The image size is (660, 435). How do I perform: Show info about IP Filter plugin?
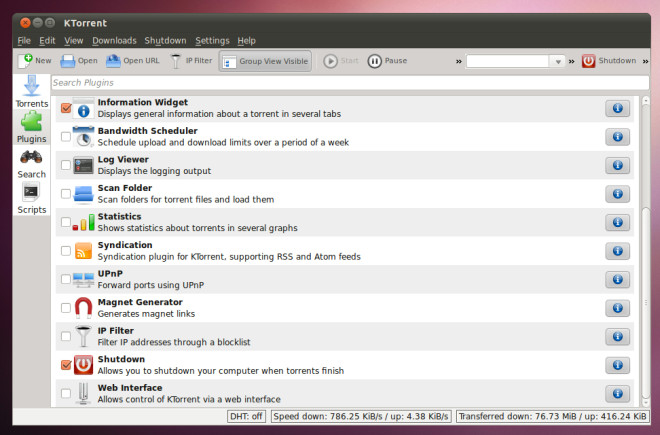[617, 336]
